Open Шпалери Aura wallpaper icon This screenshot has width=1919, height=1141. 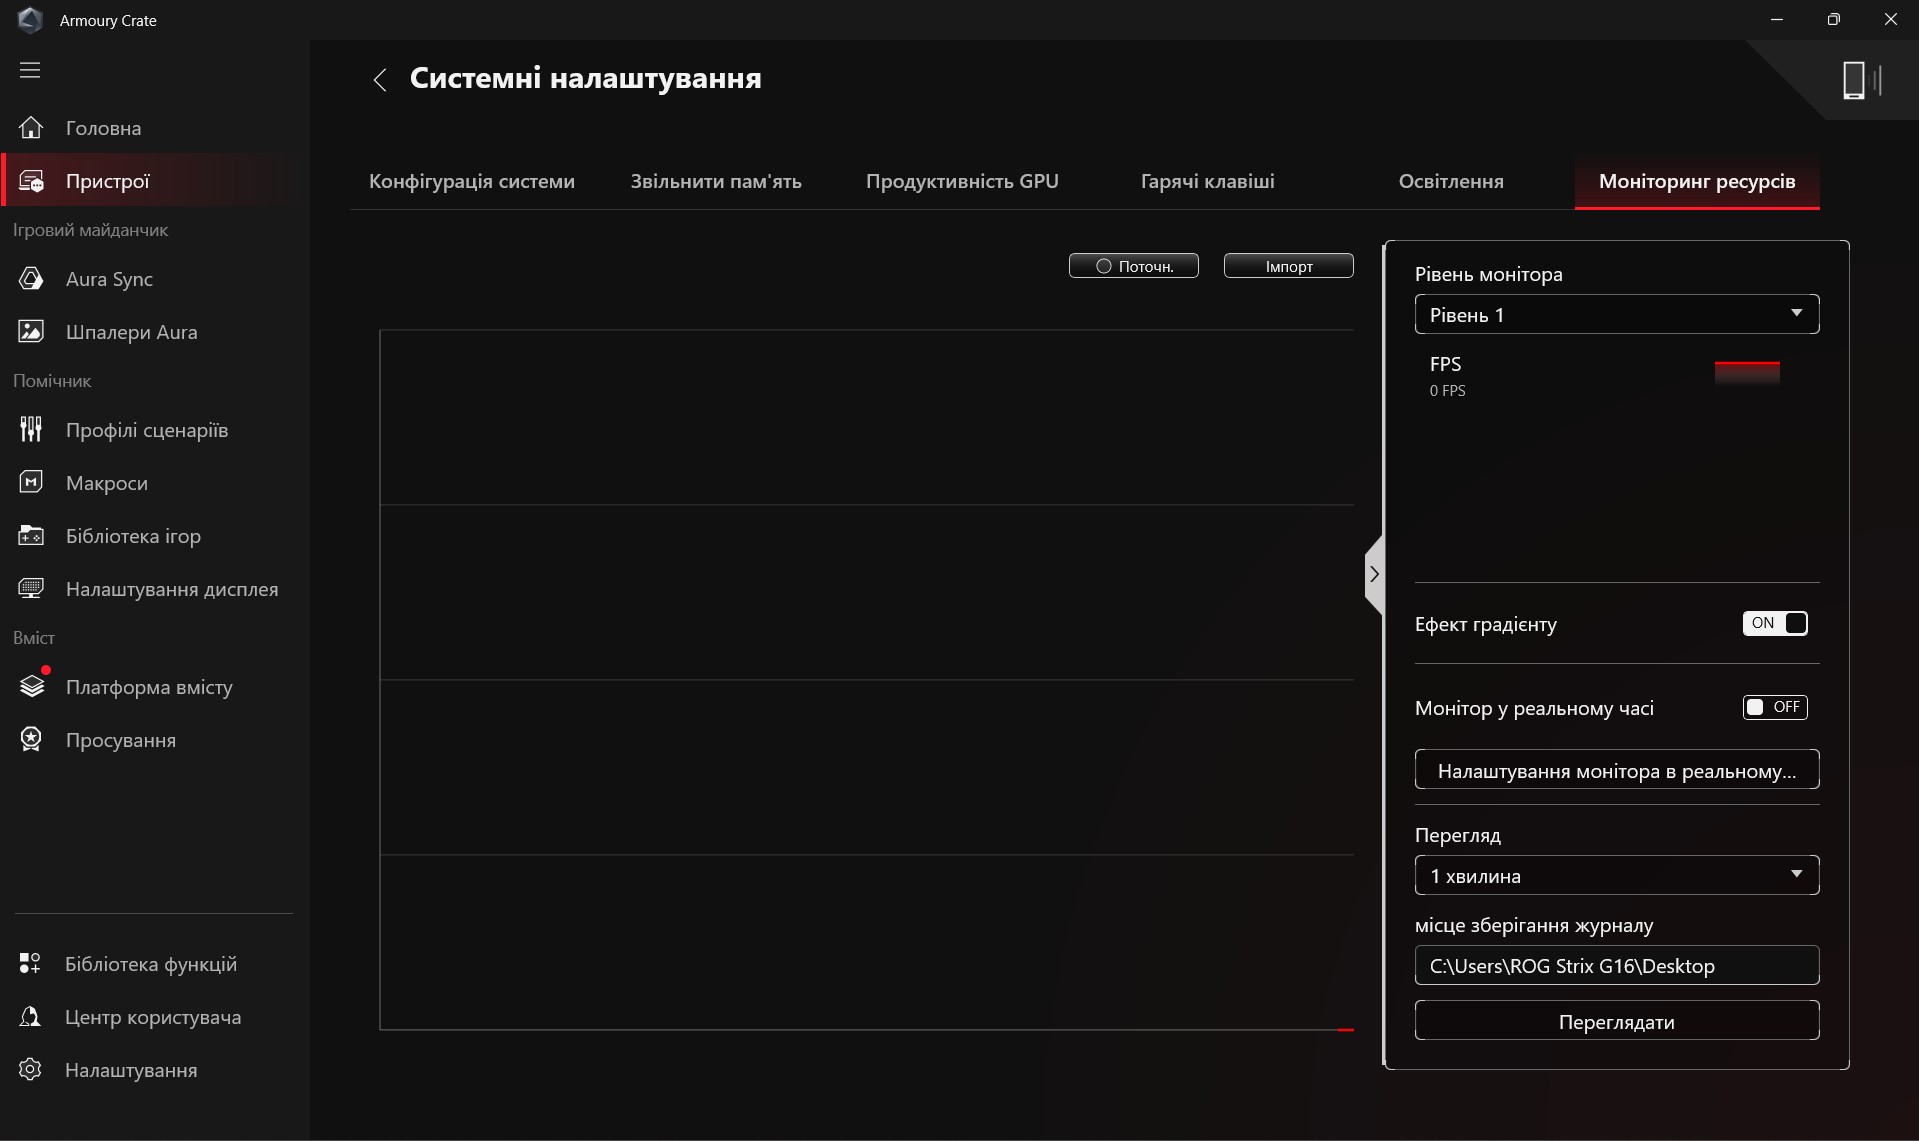[x=31, y=332]
